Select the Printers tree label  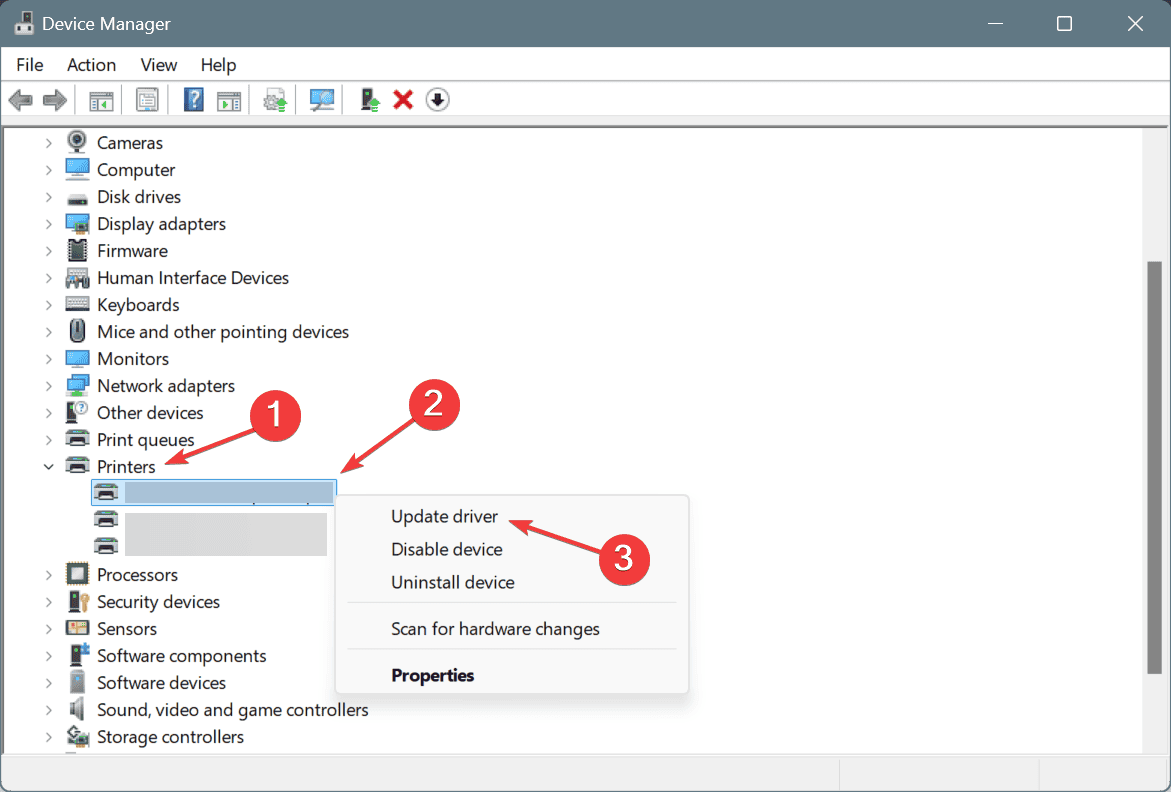(x=126, y=467)
